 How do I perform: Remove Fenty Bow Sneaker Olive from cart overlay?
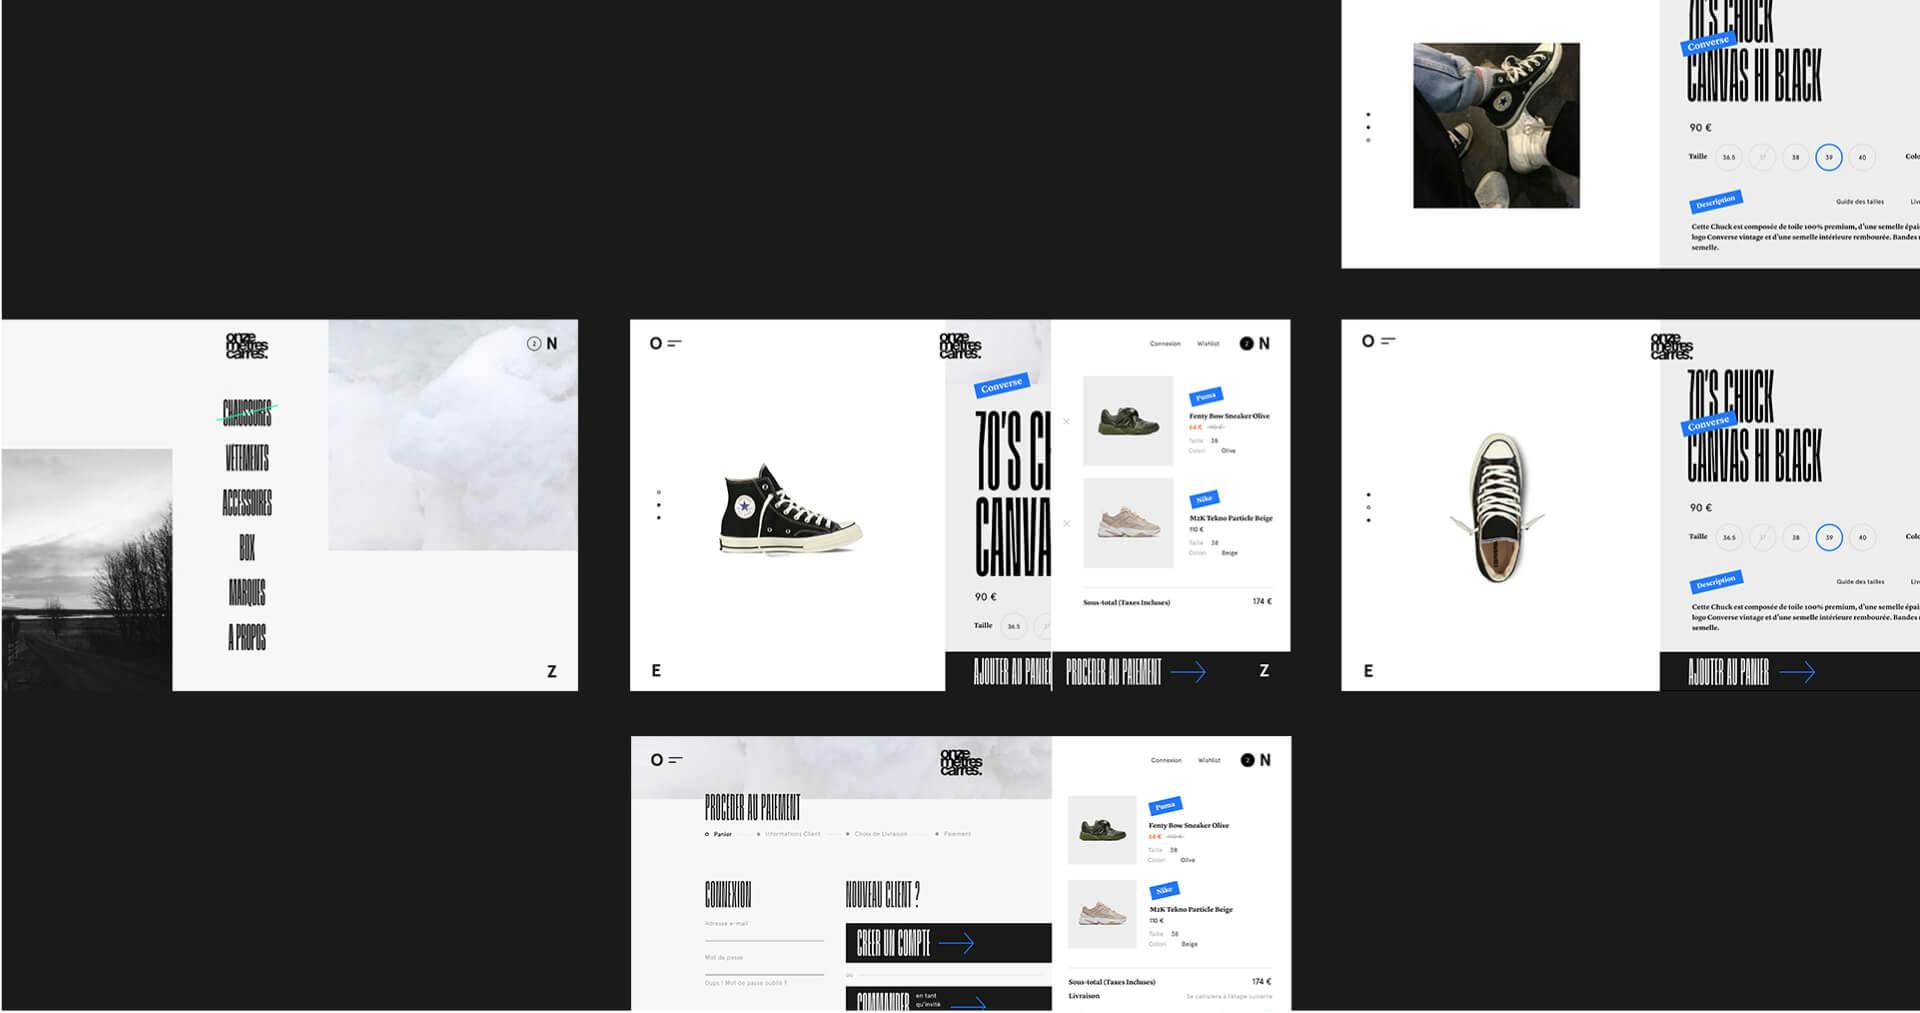(x=1066, y=421)
